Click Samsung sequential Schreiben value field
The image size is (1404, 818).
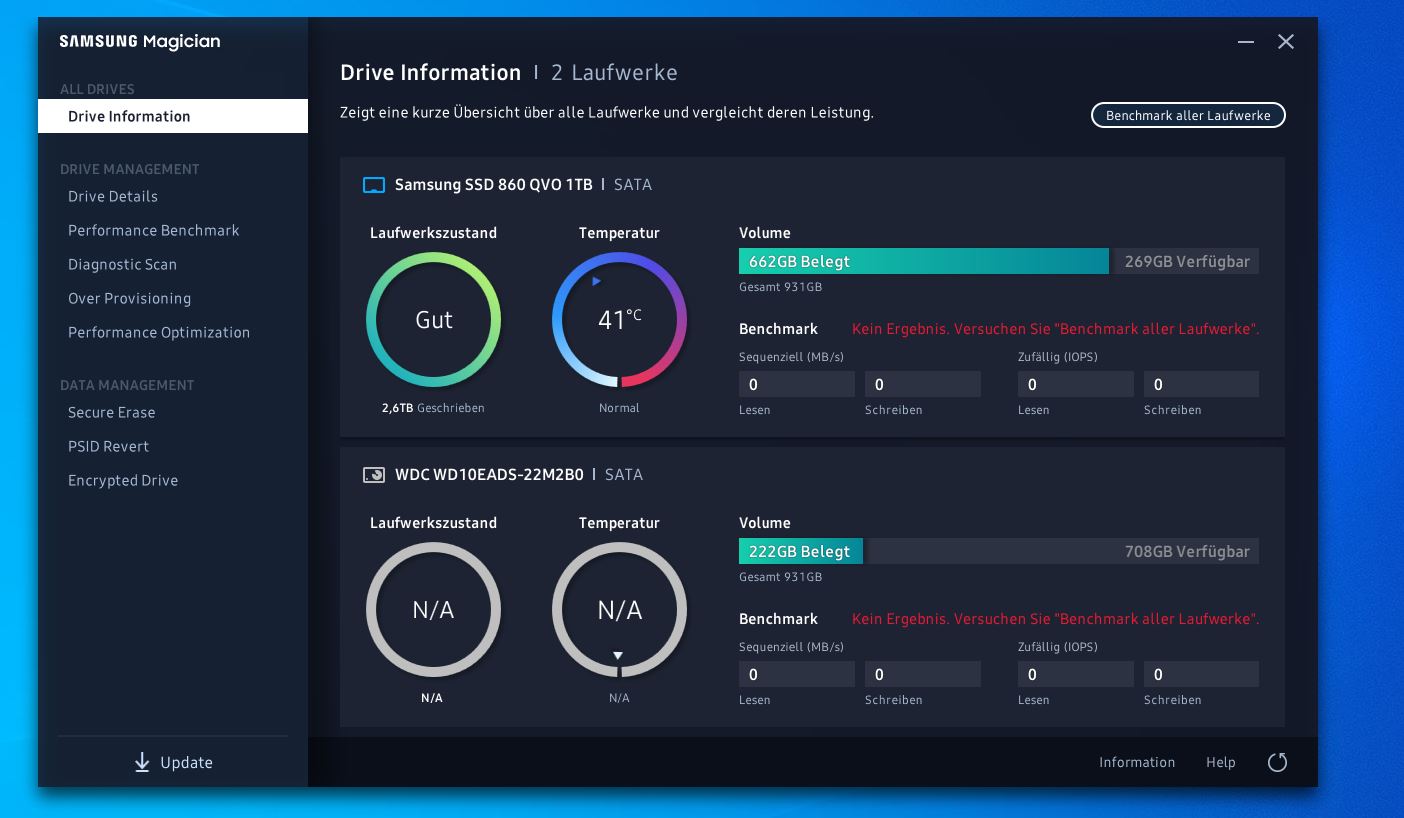pyautogui.click(x=923, y=384)
